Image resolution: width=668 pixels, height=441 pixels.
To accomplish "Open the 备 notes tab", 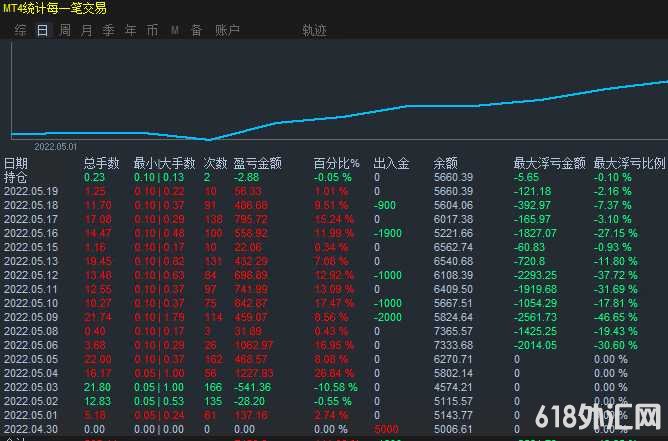I will click(196, 30).
